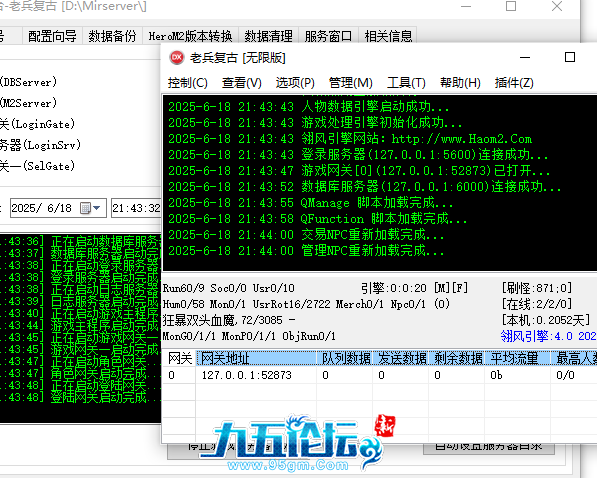Viewport: 597px width, 478px height.
Task: Click the log line QManage 脚本加载完成
Action: tap(310, 203)
